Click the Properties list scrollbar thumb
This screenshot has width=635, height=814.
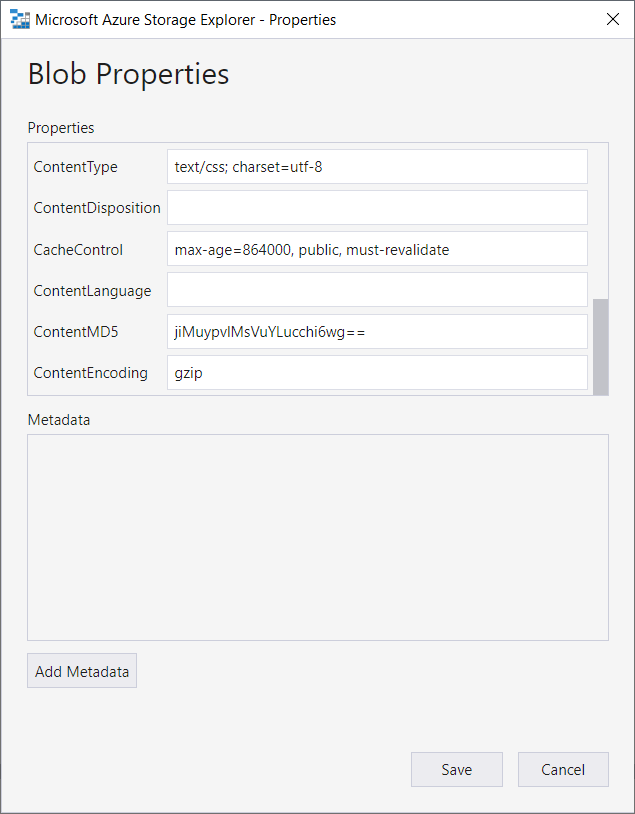click(x=600, y=346)
